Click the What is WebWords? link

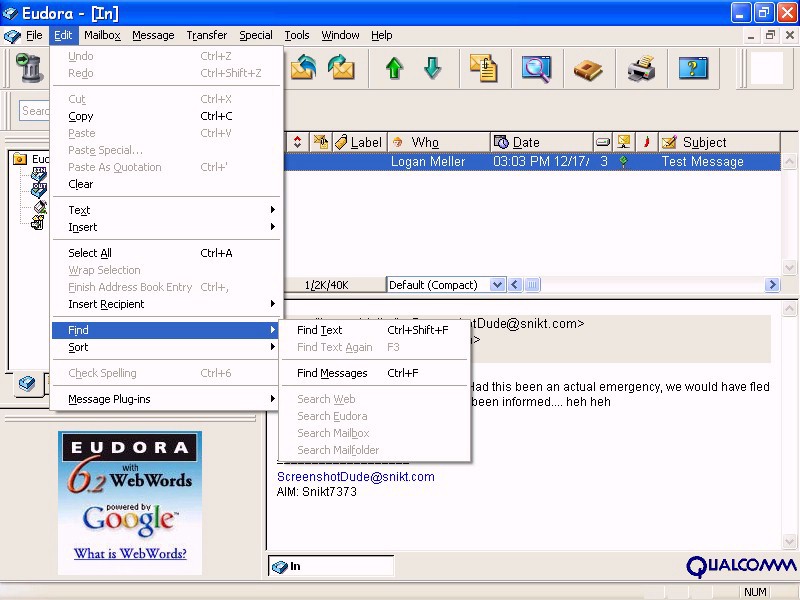(130, 554)
